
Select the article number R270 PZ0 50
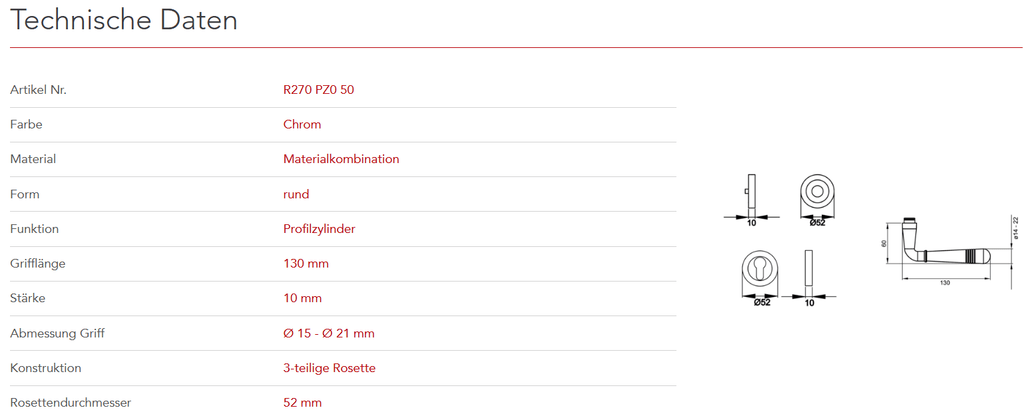(x=318, y=90)
